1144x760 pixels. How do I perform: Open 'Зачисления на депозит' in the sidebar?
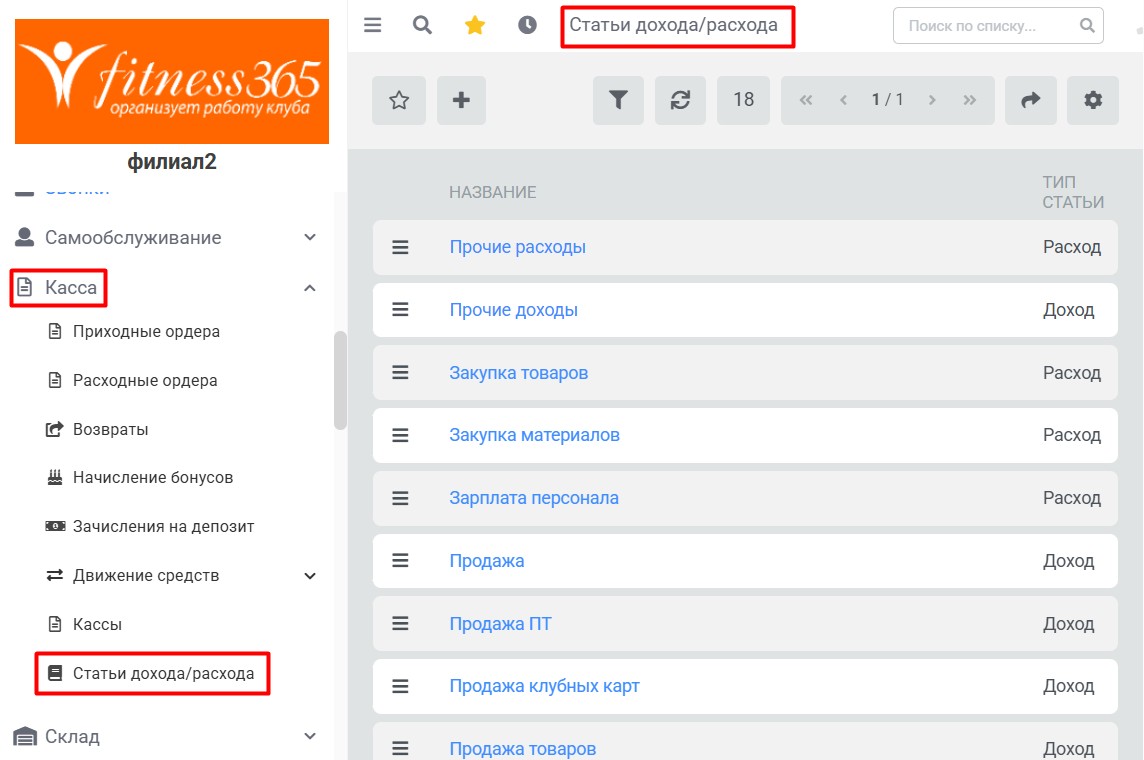click(x=163, y=526)
